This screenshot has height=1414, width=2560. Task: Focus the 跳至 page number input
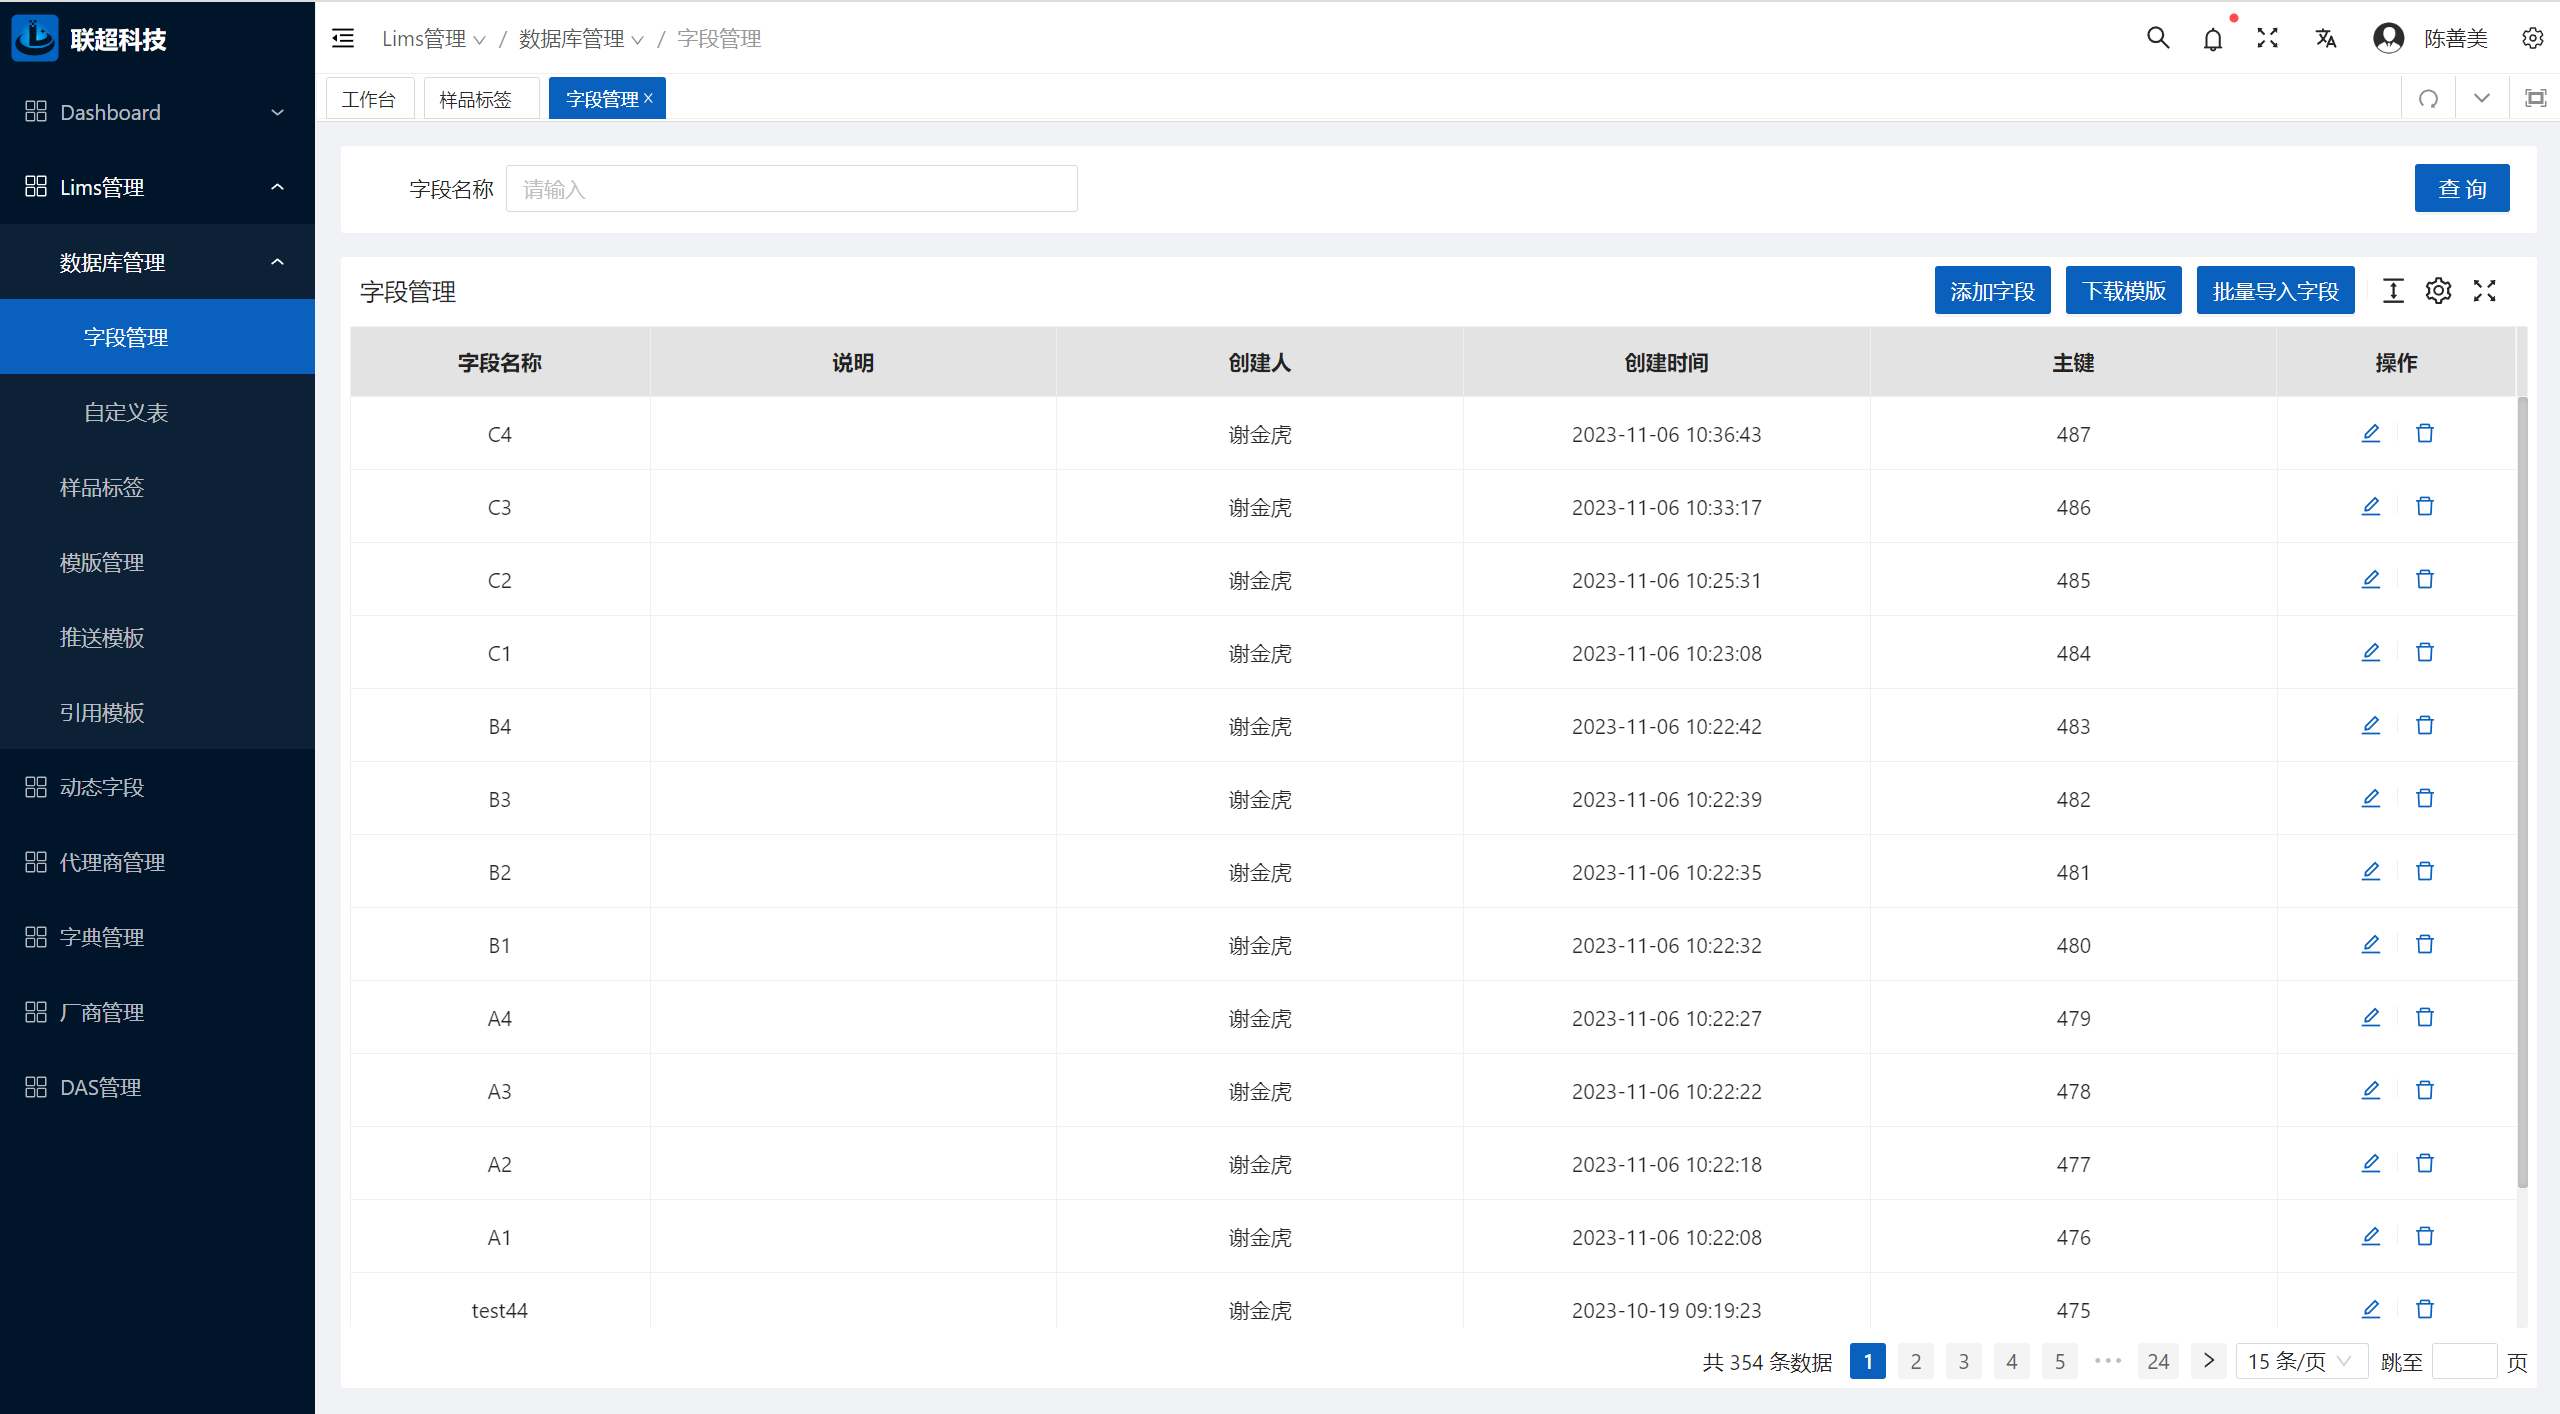tap(2465, 1361)
